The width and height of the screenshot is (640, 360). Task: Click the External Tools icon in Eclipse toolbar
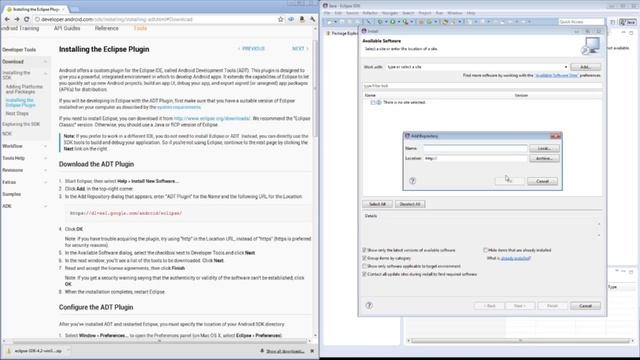tap(405, 22)
